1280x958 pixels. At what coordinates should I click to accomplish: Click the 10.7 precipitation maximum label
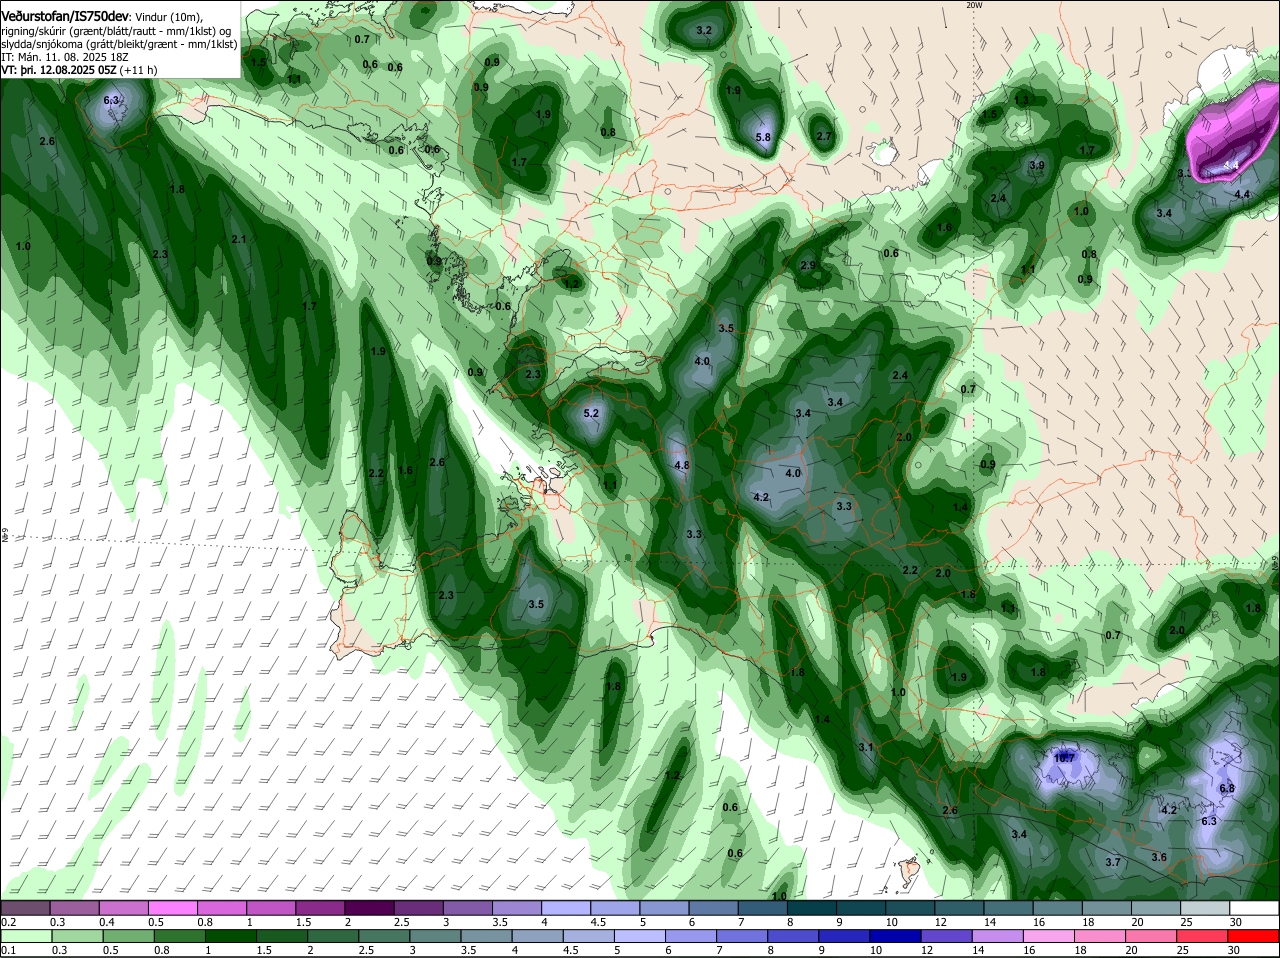[1065, 758]
